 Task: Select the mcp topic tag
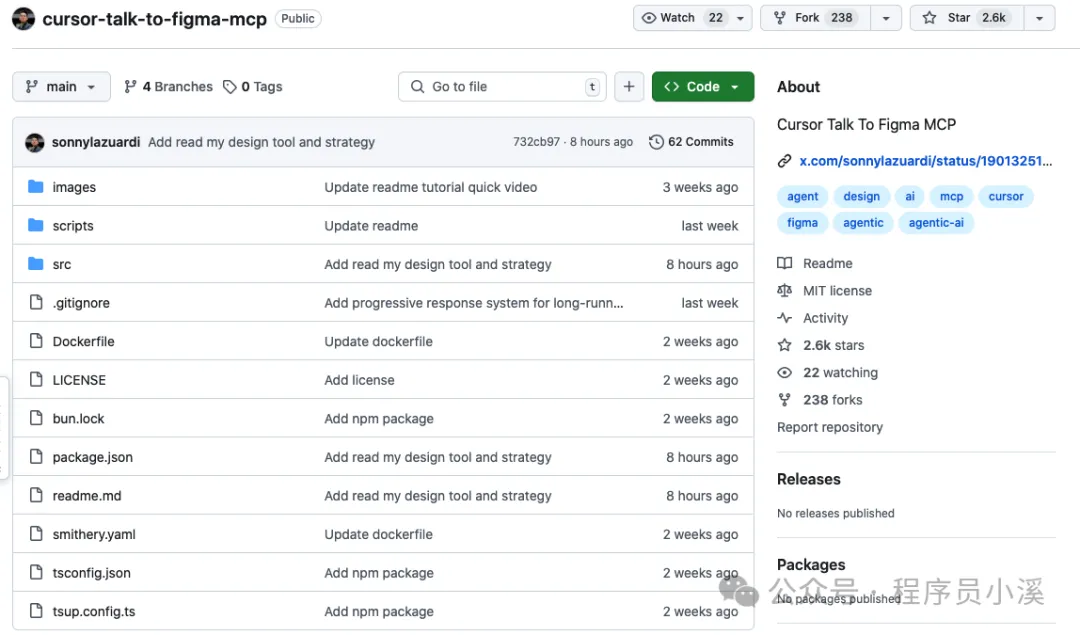tap(951, 196)
